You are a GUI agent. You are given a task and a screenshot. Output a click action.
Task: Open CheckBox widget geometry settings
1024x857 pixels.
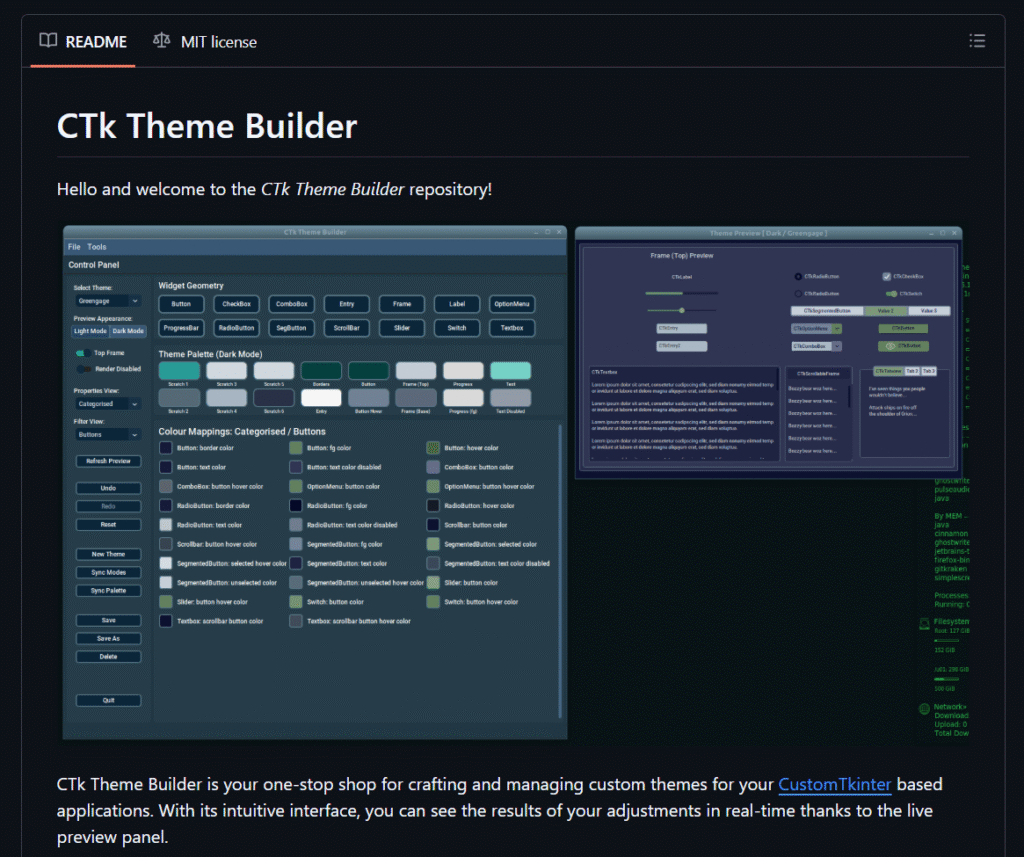[236, 304]
